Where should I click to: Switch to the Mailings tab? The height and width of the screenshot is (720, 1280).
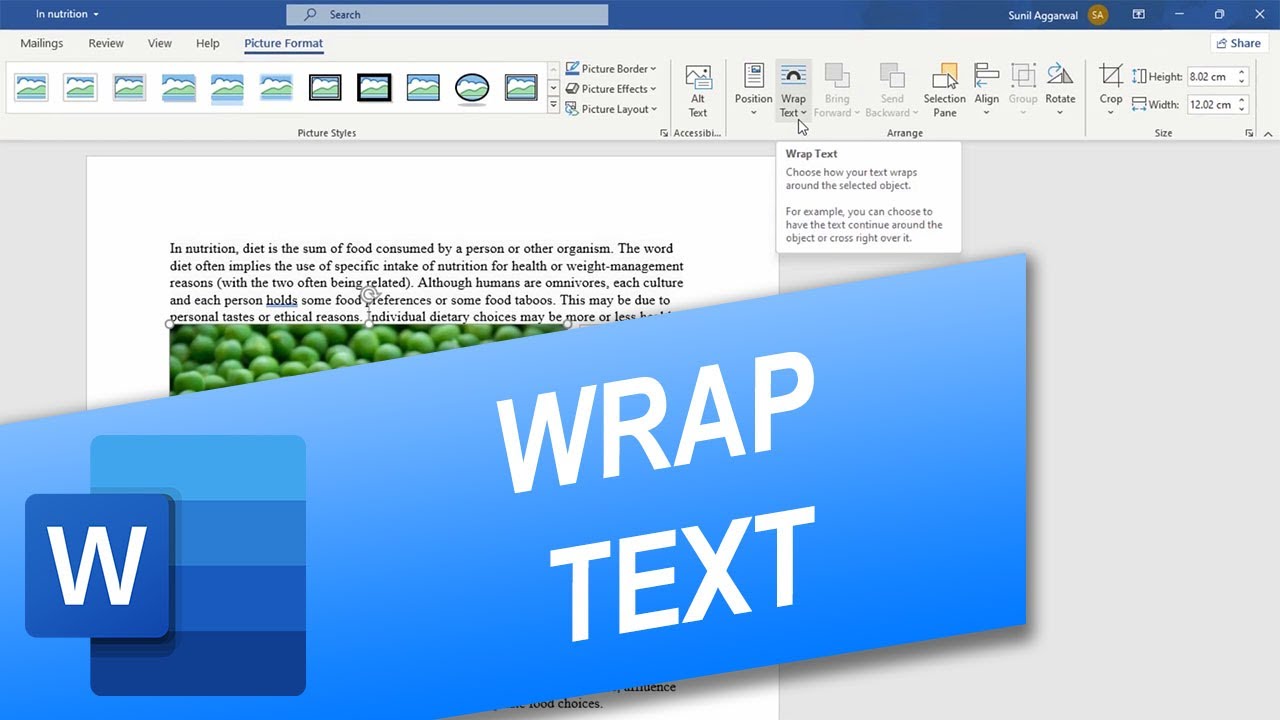[x=42, y=43]
